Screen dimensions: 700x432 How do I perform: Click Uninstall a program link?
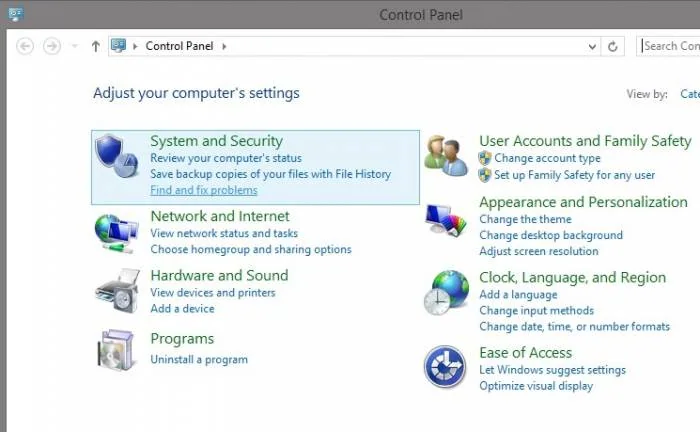pyautogui.click(x=199, y=359)
